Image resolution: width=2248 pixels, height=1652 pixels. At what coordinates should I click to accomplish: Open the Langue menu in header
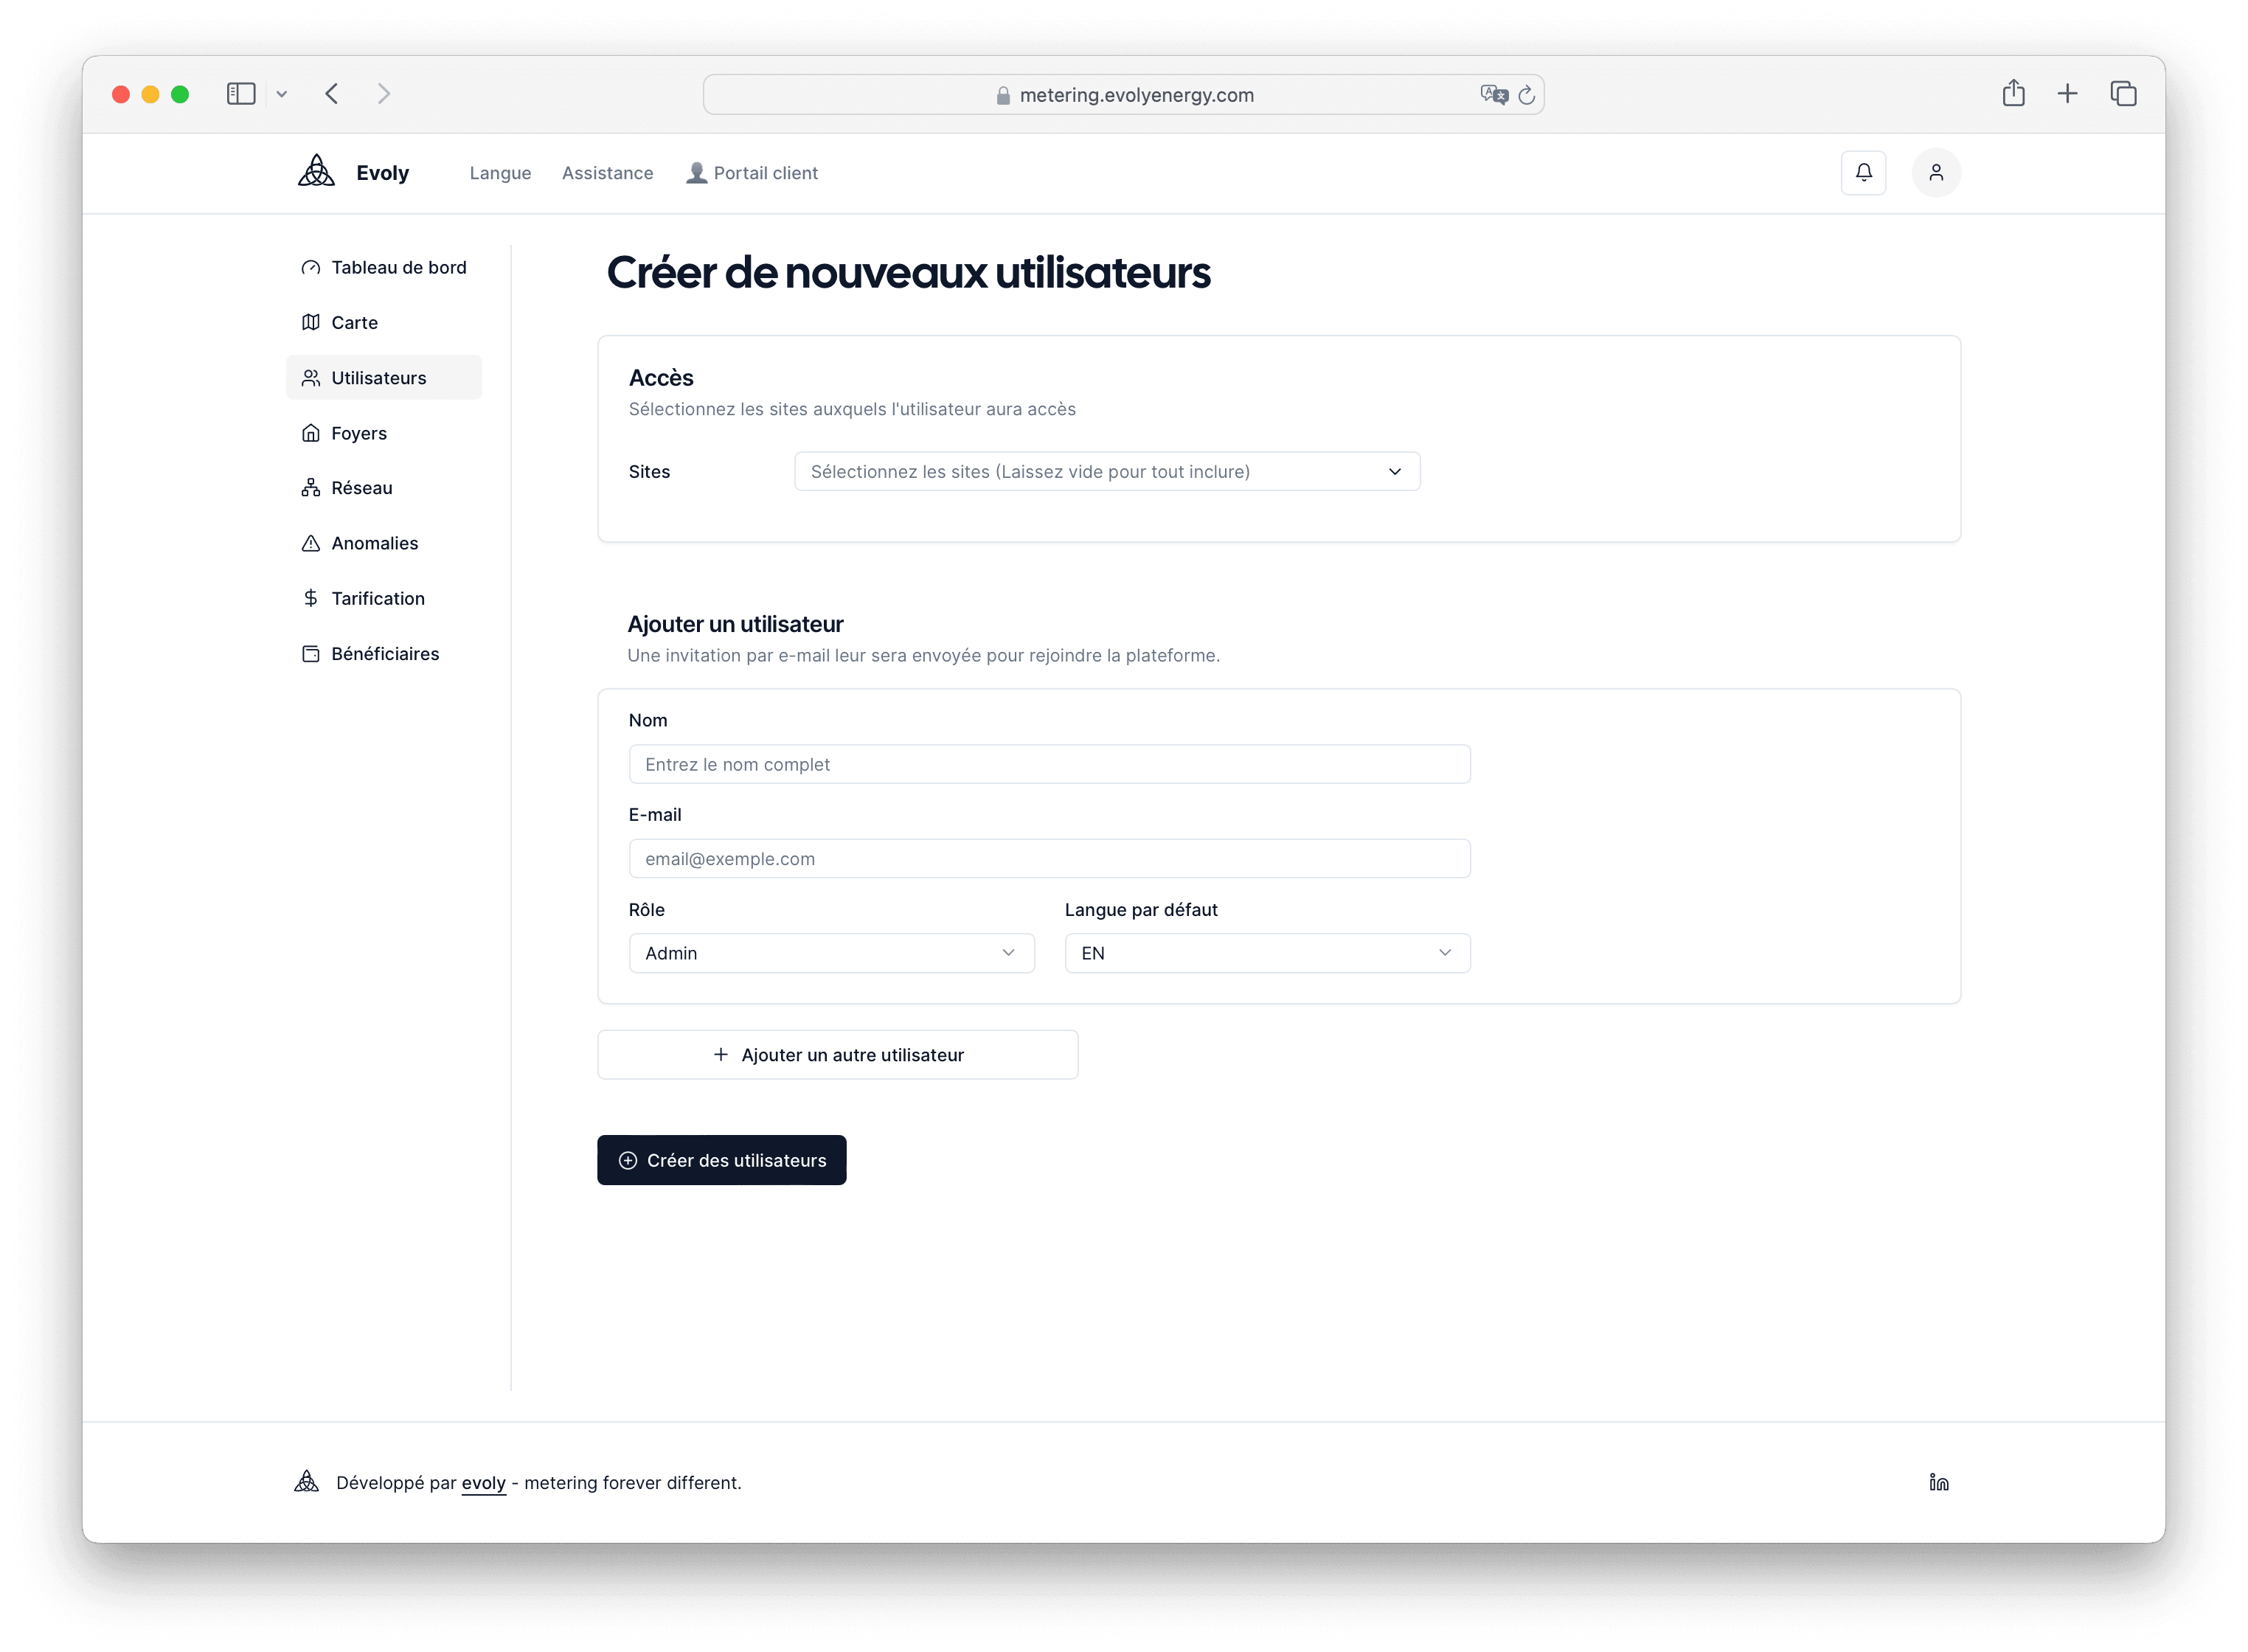pos(500,173)
